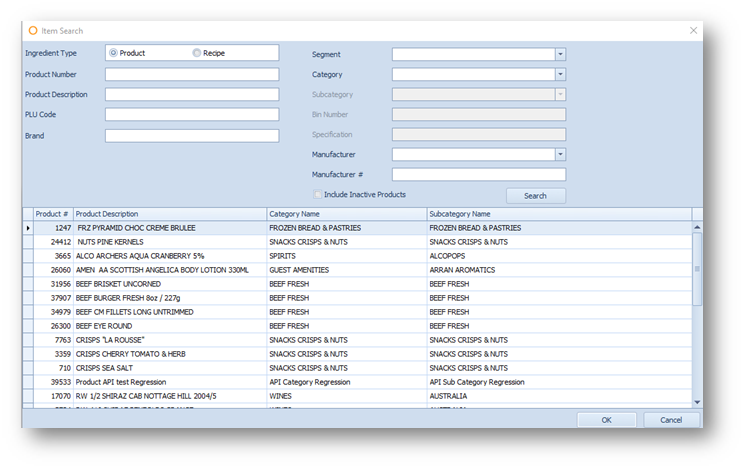
Task: Sort by Product # column header
Action: click(x=52, y=213)
